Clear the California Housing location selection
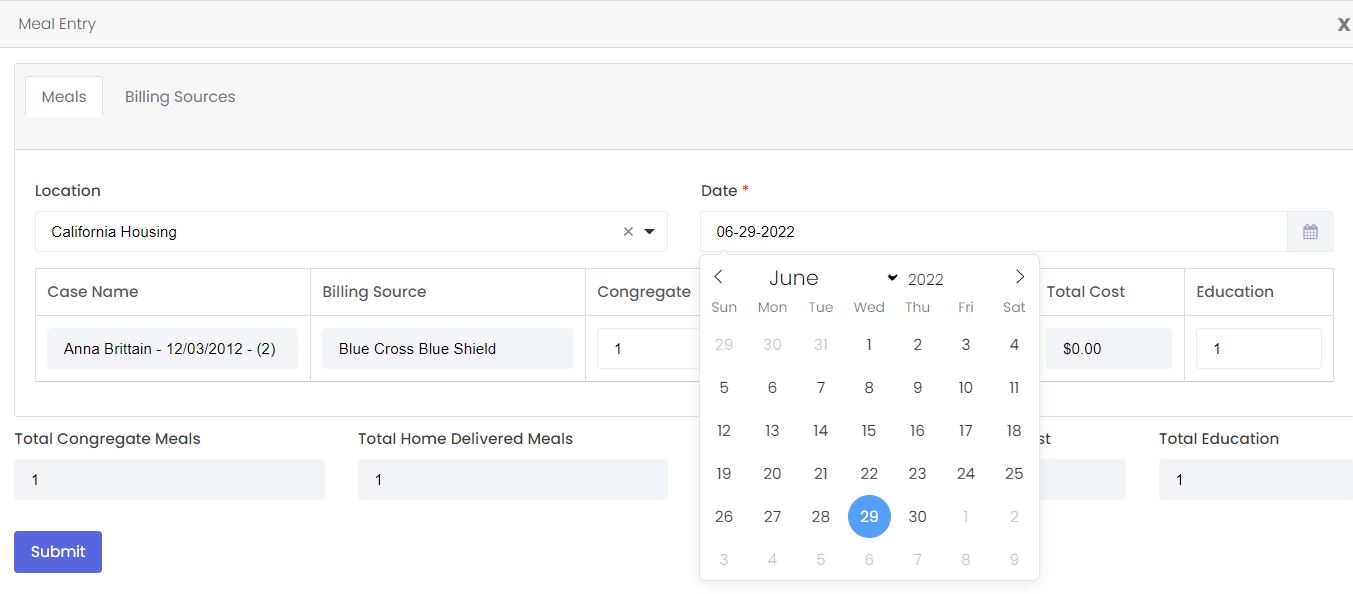1353x594 pixels. point(628,232)
